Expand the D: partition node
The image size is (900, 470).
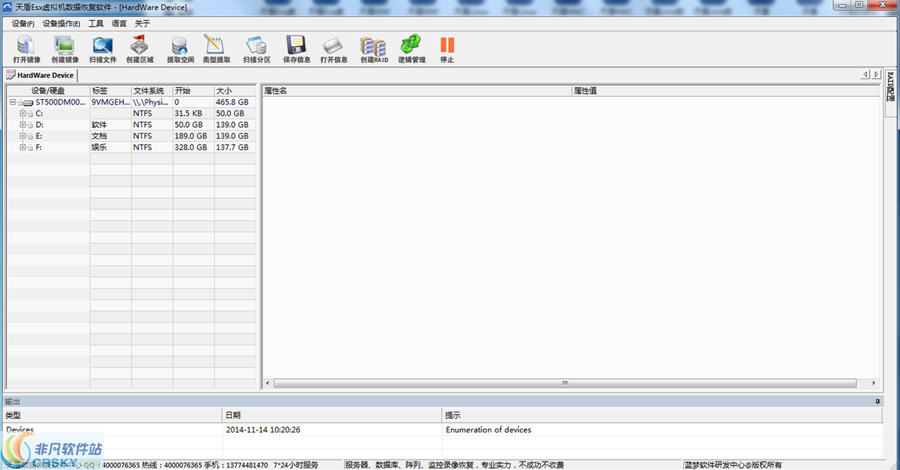[x=22, y=125]
